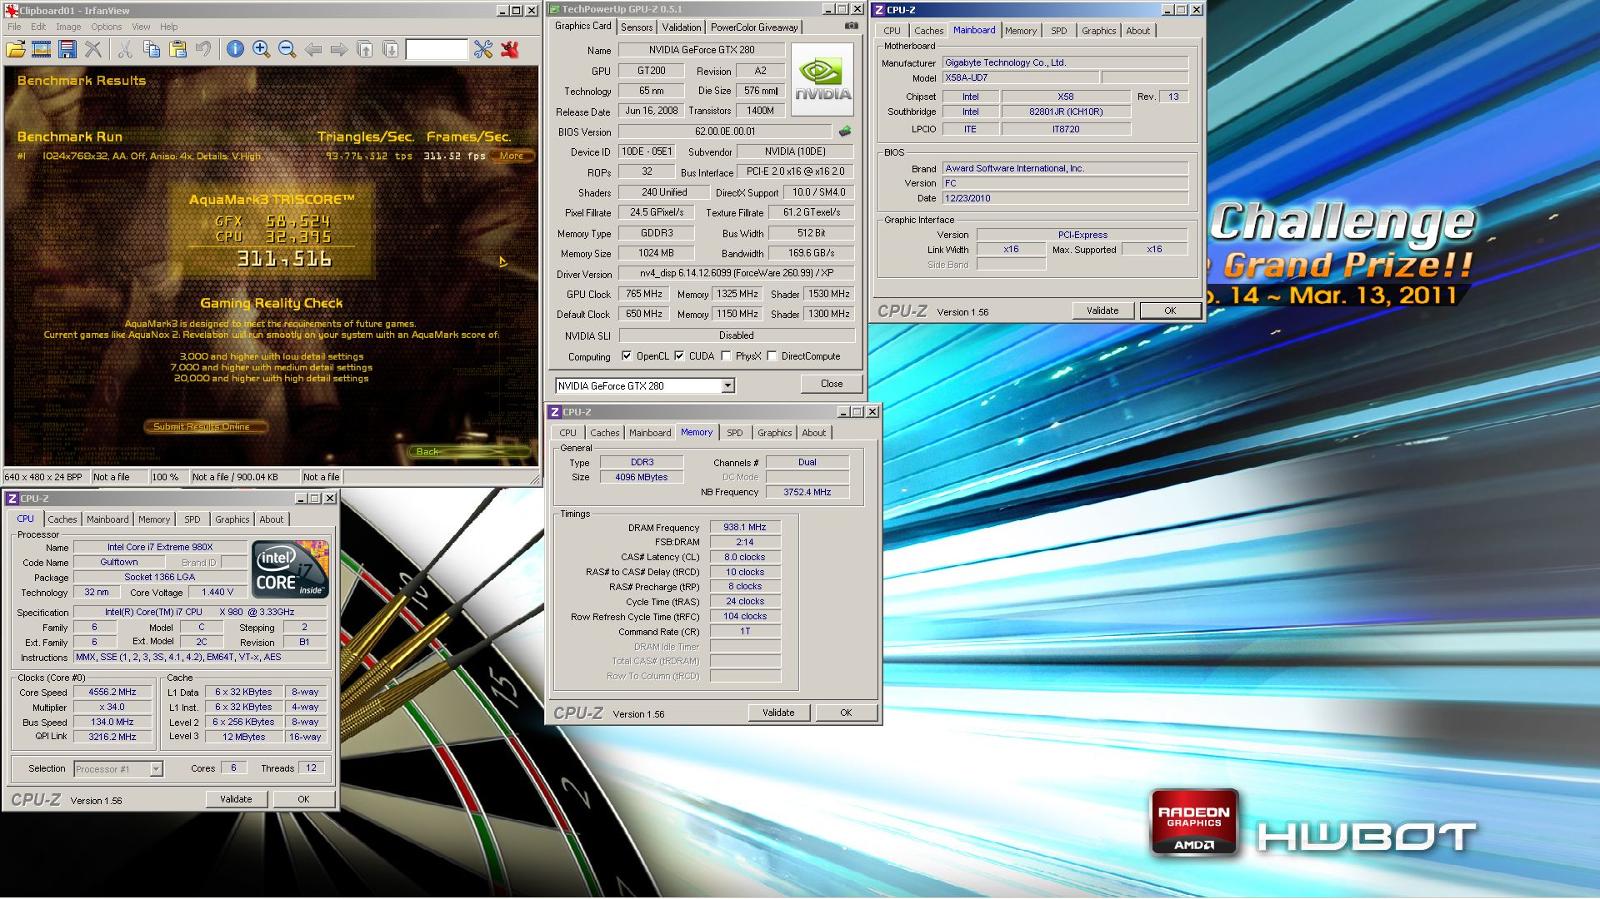
Task: Switch to the Validation tab in GPU-Z
Action: tap(681, 27)
